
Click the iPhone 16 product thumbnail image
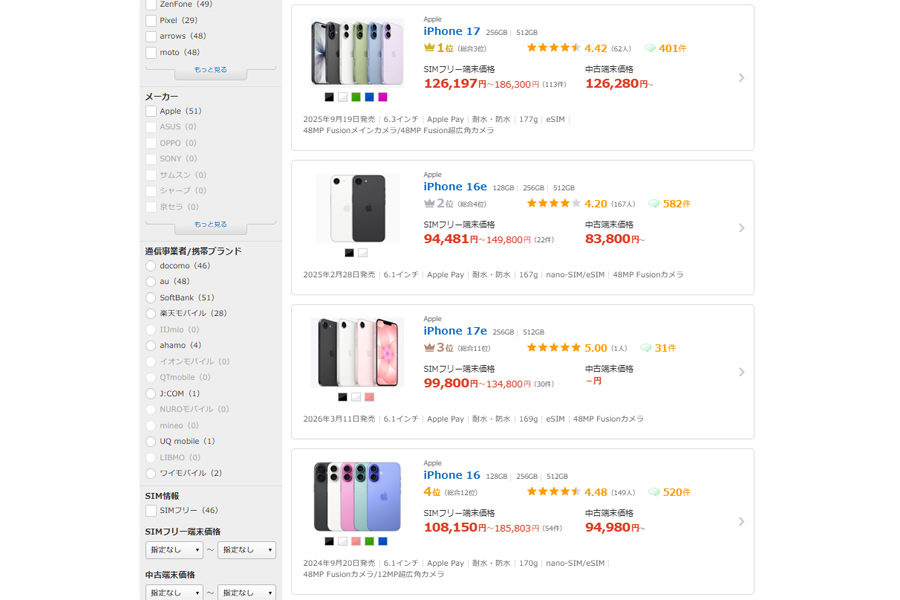click(x=357, y=497)
